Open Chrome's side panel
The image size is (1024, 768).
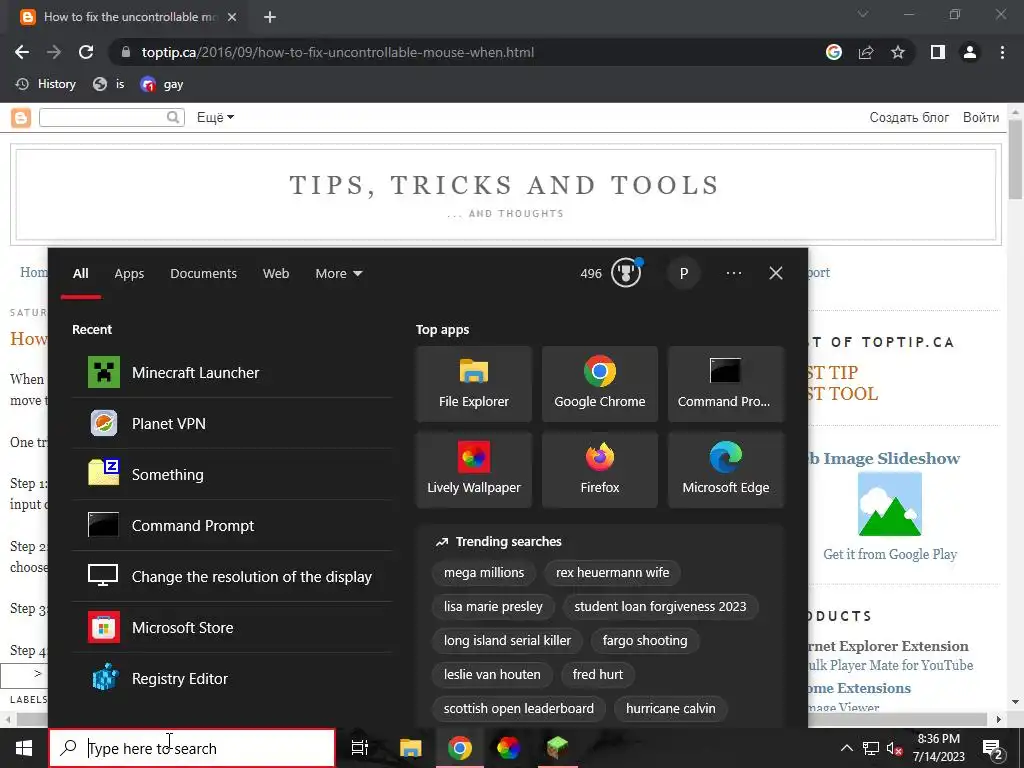[938, 52]
